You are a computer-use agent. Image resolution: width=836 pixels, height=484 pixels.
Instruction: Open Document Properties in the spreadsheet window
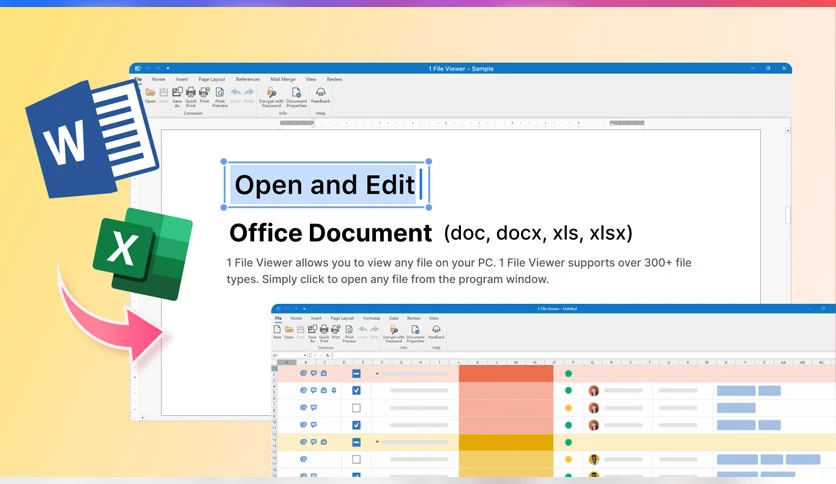point(415,333)
